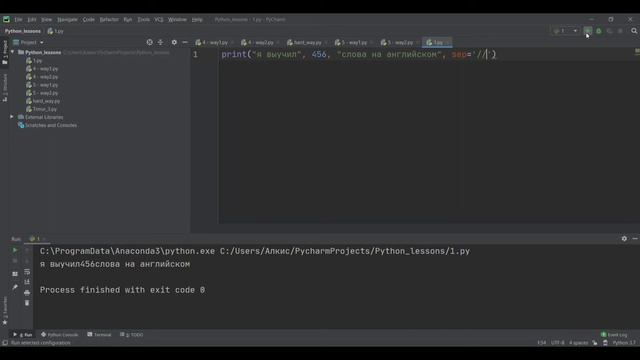Toggle soft-wrap in Run console
The image size is (640, 360).
coord(27,271)
